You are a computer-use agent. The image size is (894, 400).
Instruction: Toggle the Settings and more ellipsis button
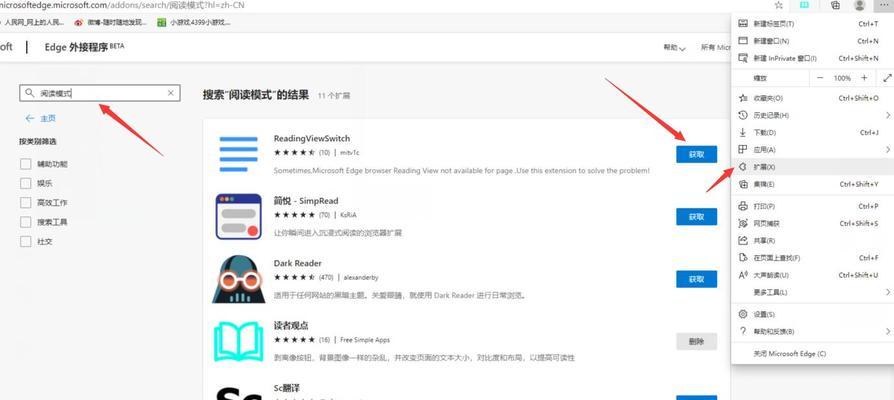[884, 5]
